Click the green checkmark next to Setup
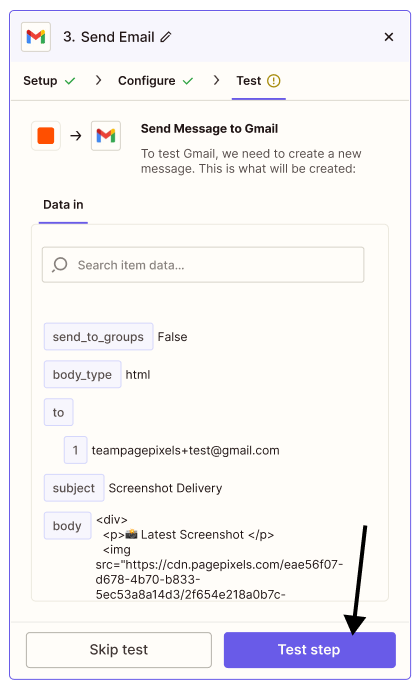Viewport: 420px width, 690px height. (x=70, y=81)
